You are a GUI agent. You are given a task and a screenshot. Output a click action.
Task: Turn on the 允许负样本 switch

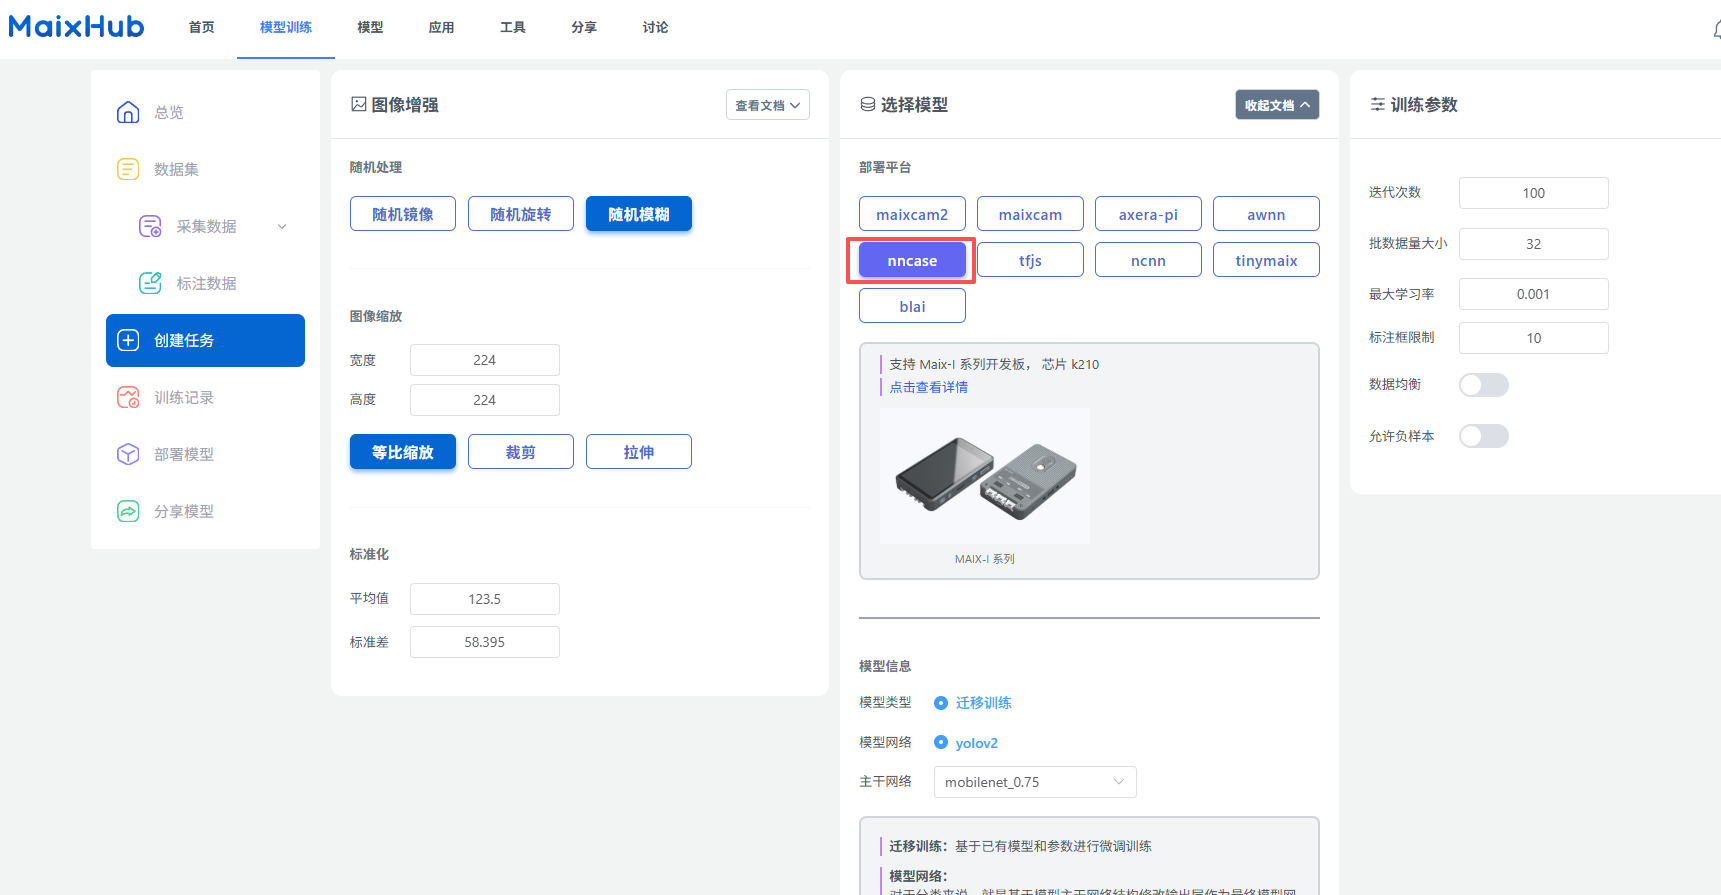[1483, 436]
